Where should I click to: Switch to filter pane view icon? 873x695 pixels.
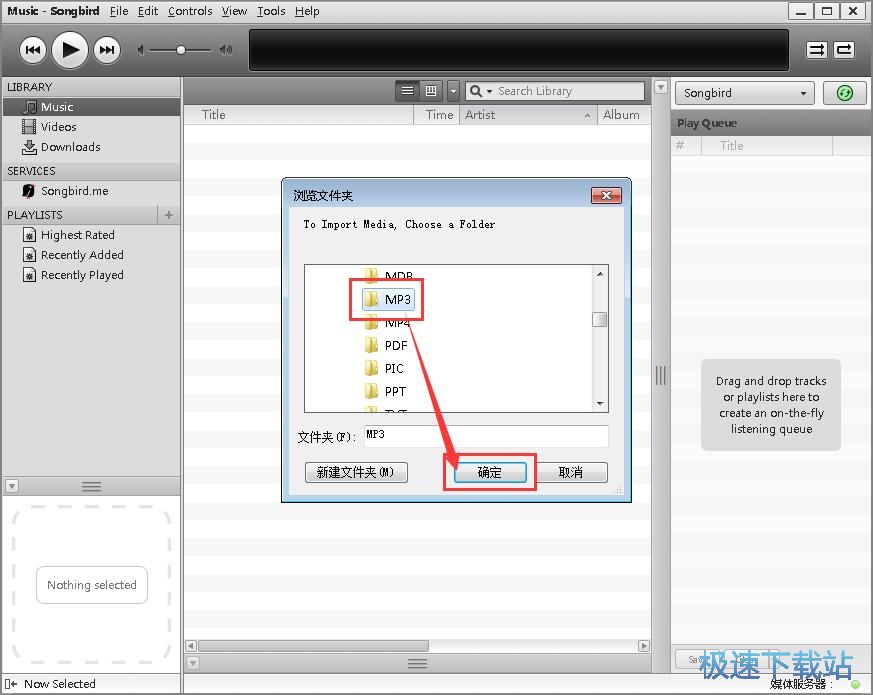click(x=431, y=91)
